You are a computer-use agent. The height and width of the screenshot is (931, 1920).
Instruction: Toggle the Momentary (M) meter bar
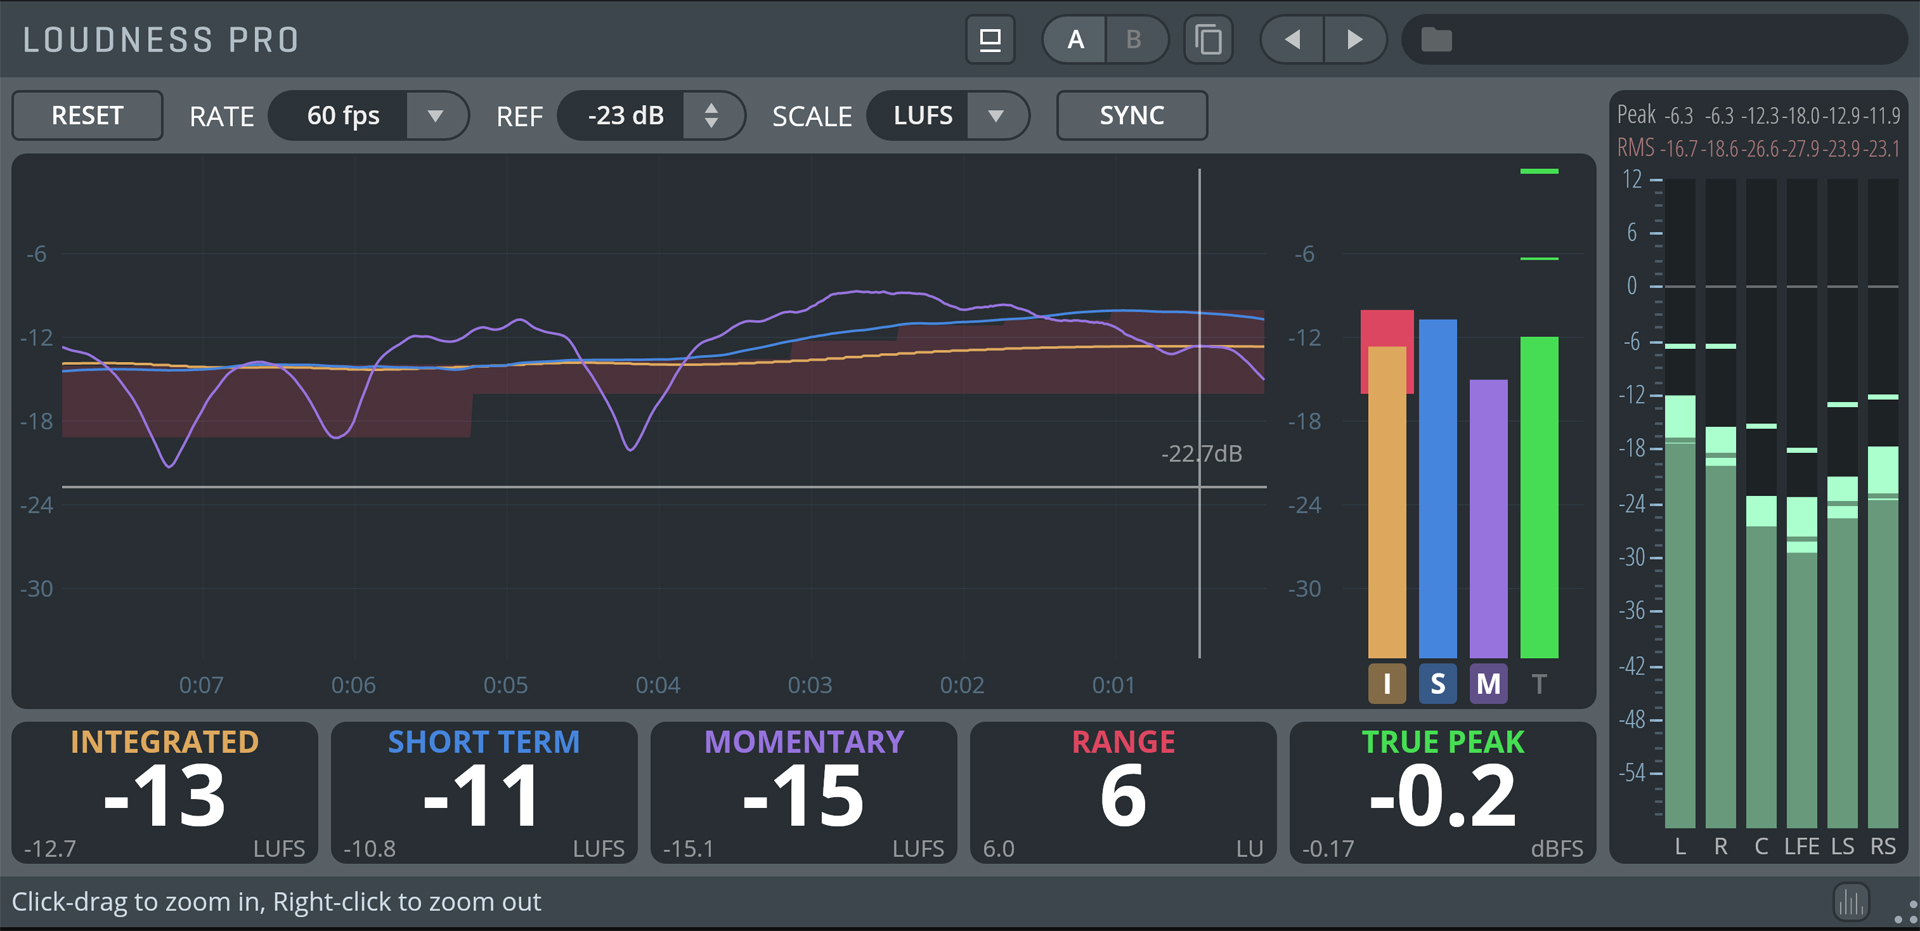[x=1489, y=684]
